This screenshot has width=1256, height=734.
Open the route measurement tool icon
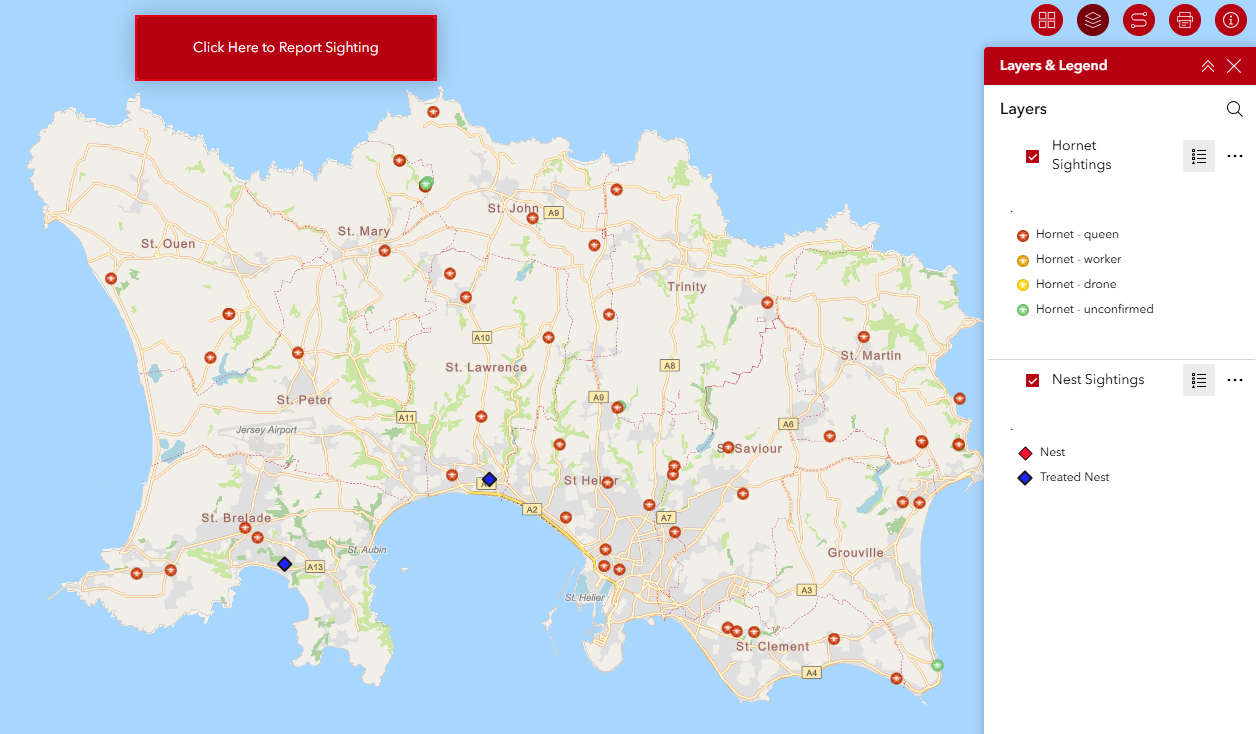tap(1139, 20)
